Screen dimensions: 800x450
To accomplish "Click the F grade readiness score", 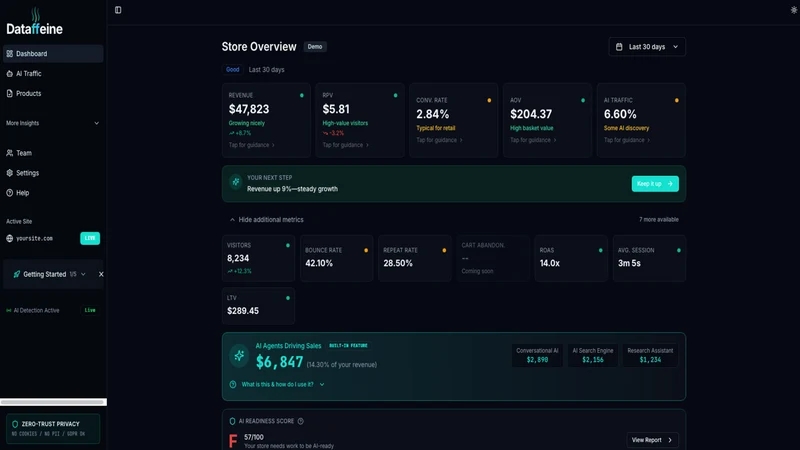I will [x=233, y=441].
